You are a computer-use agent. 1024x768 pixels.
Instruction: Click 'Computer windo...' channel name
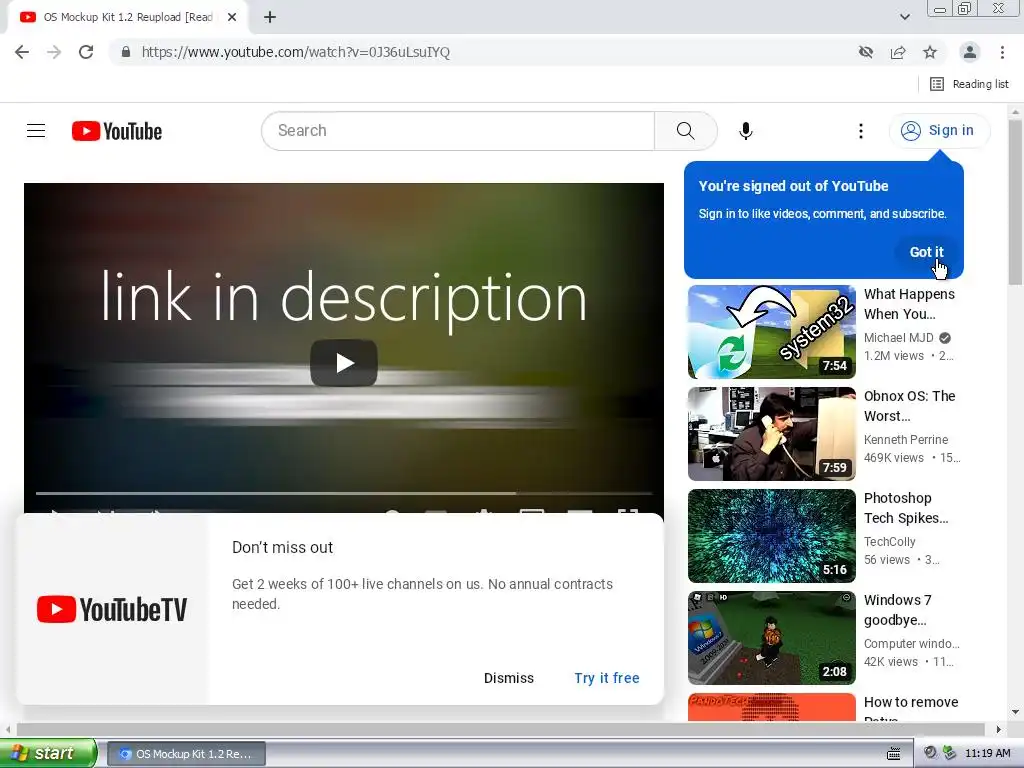[912, 643]
